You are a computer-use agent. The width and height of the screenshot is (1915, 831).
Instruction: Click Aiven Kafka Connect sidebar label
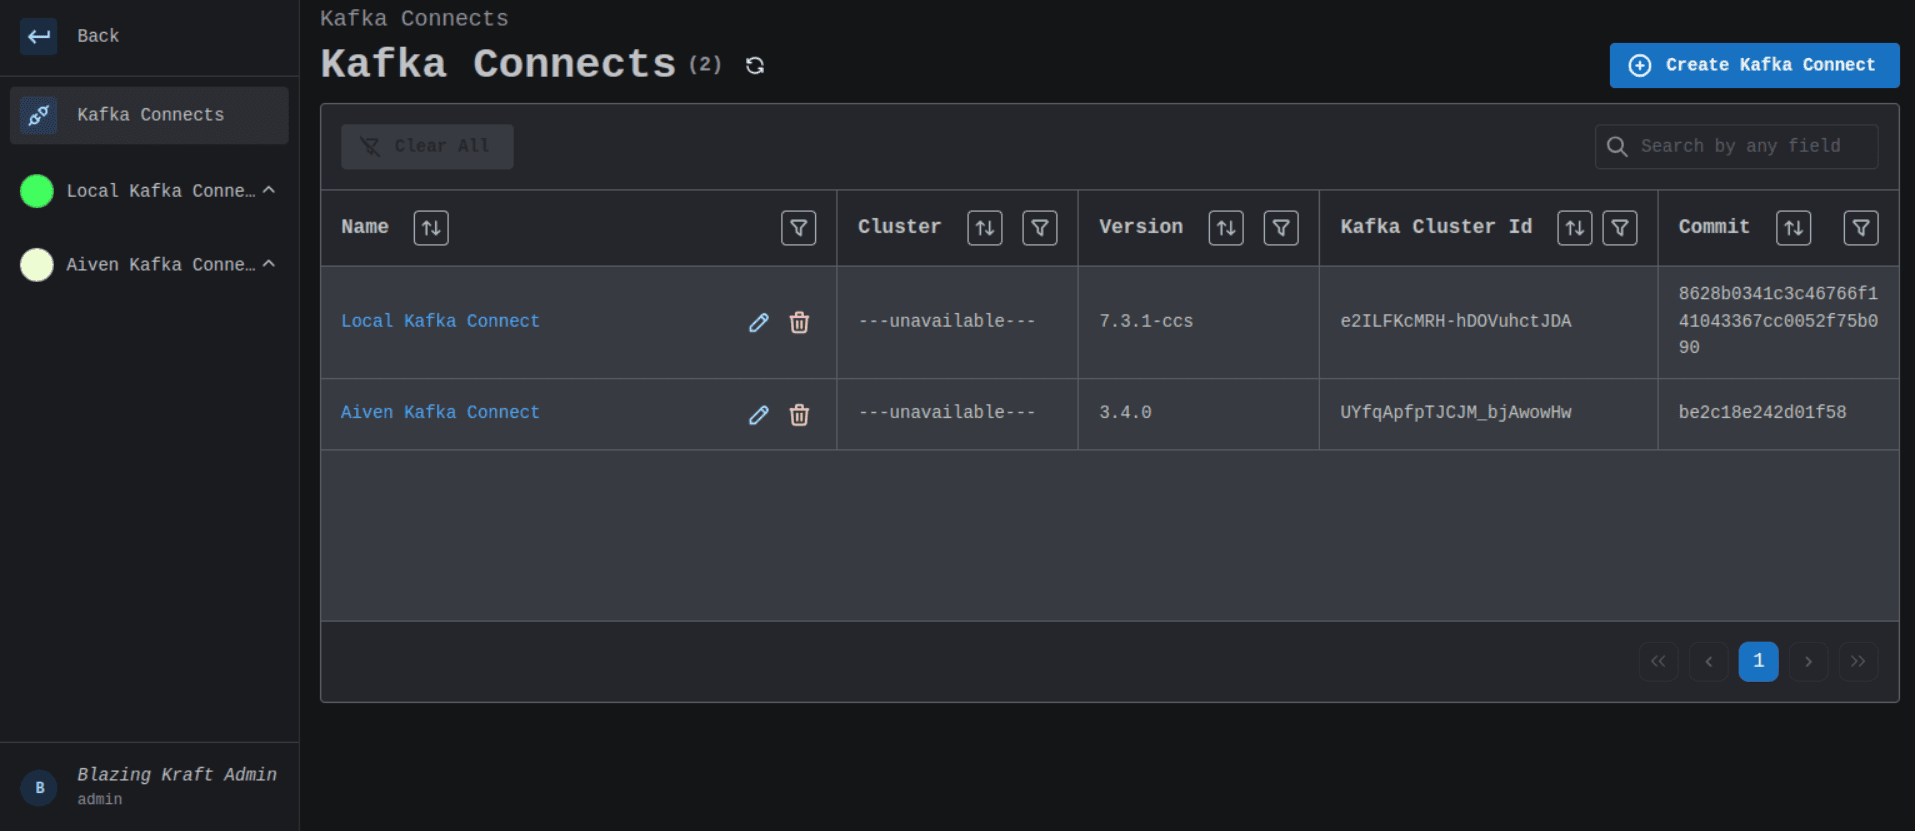coord(161,265)
